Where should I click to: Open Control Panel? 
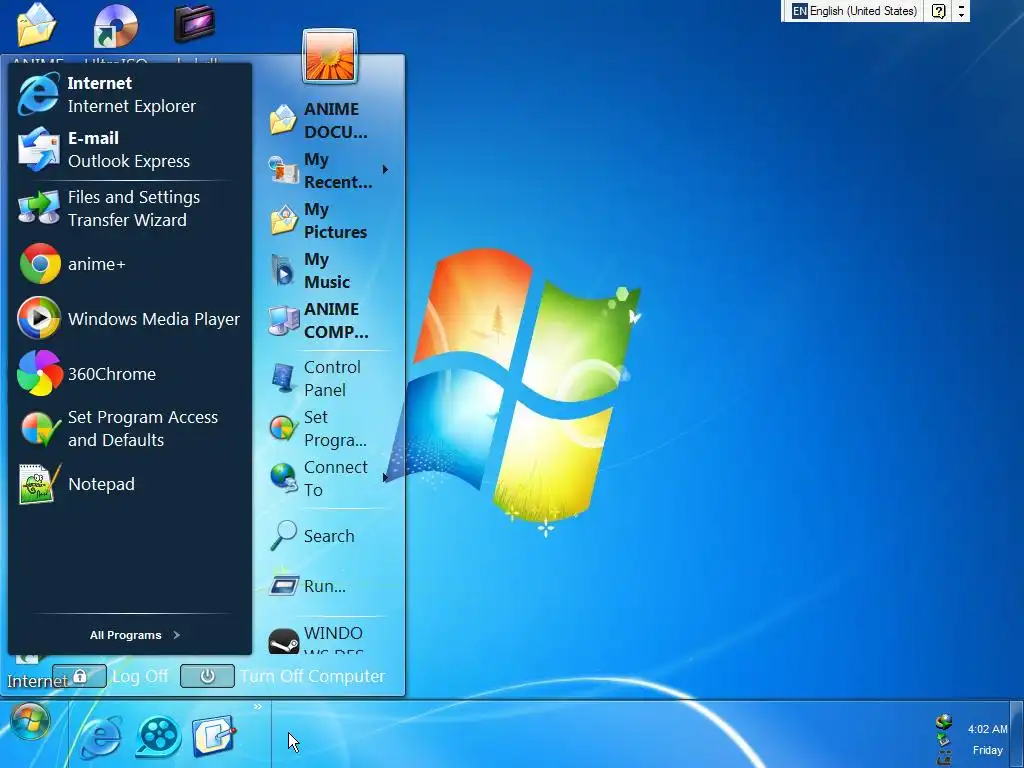[x=328, y=378]
